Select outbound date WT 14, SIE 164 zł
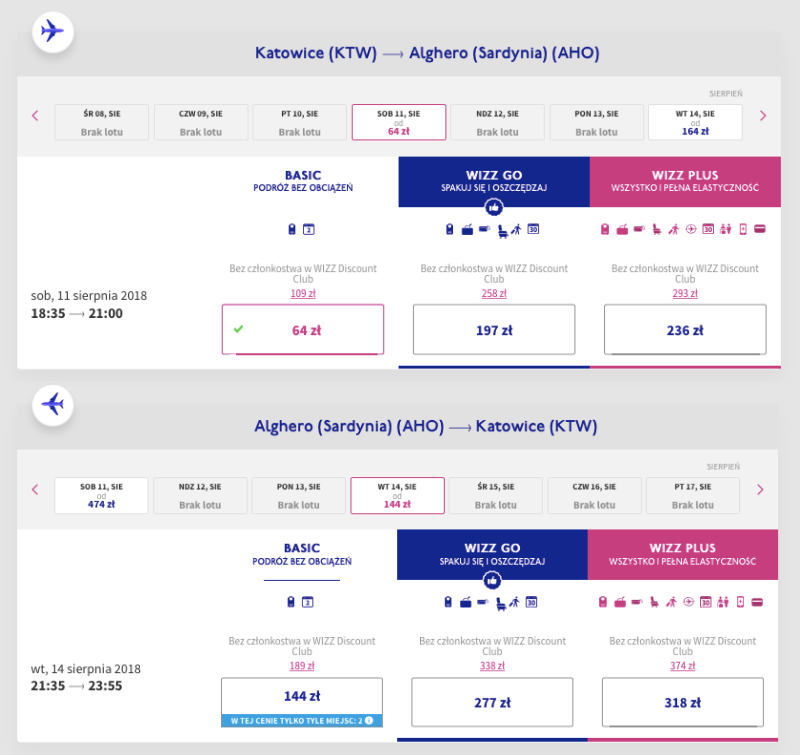Viewport: 800px width, 755px height. (695, 122)
